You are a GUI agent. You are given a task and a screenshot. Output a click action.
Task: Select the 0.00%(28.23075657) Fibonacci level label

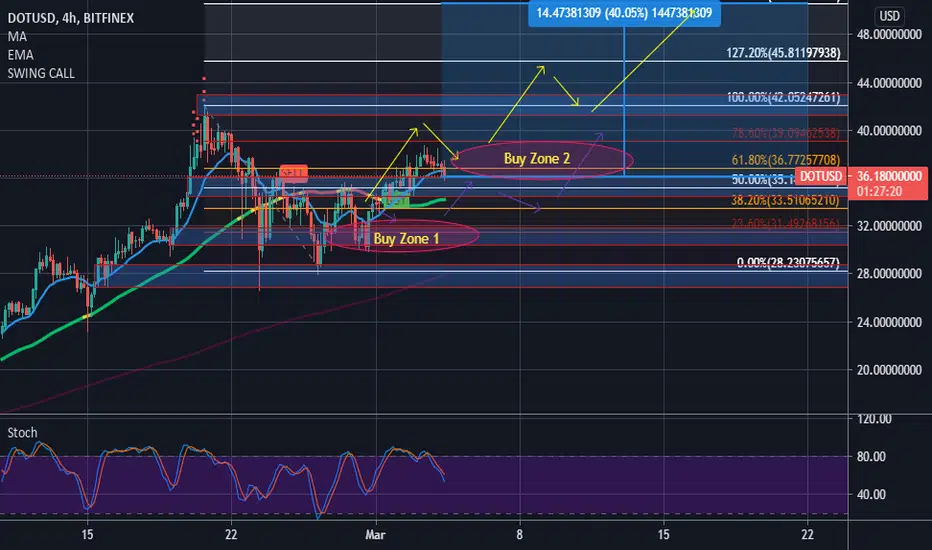pyautogui.click(x=788, y=263)
